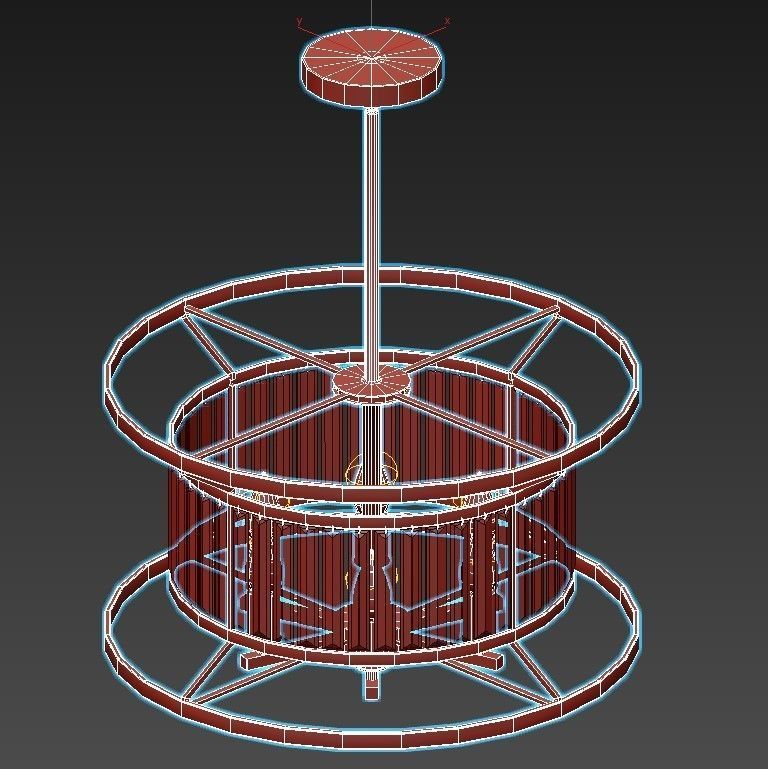Click the y axis label
The image size is (768, 769).
tap(299, 21)
